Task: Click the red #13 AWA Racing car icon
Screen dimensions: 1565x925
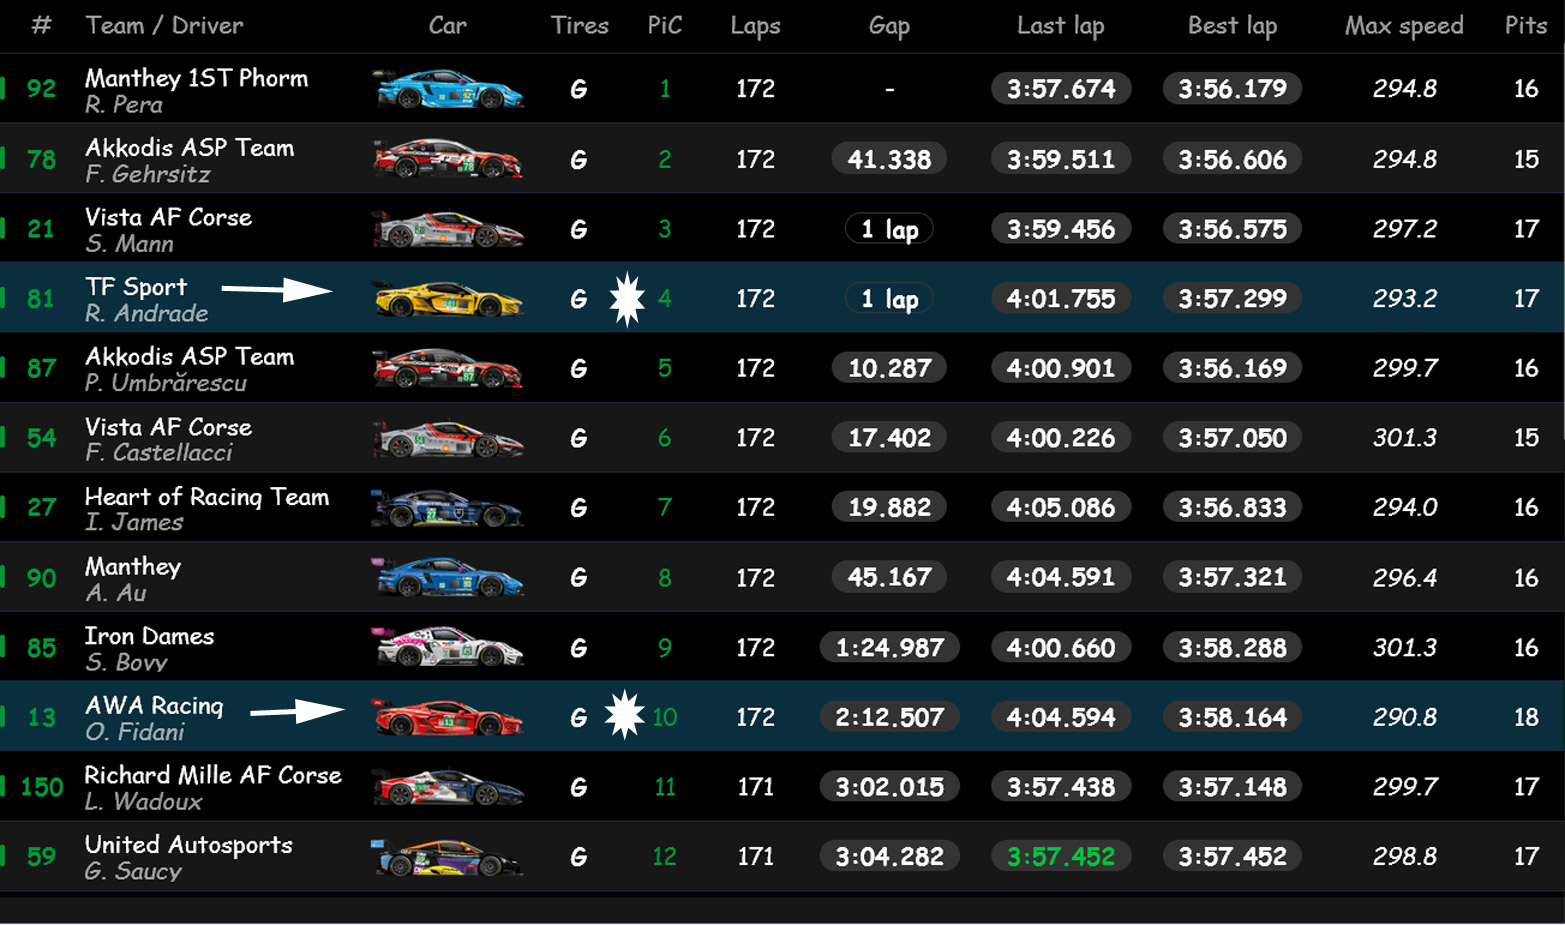Action: (x=447, y=717)
